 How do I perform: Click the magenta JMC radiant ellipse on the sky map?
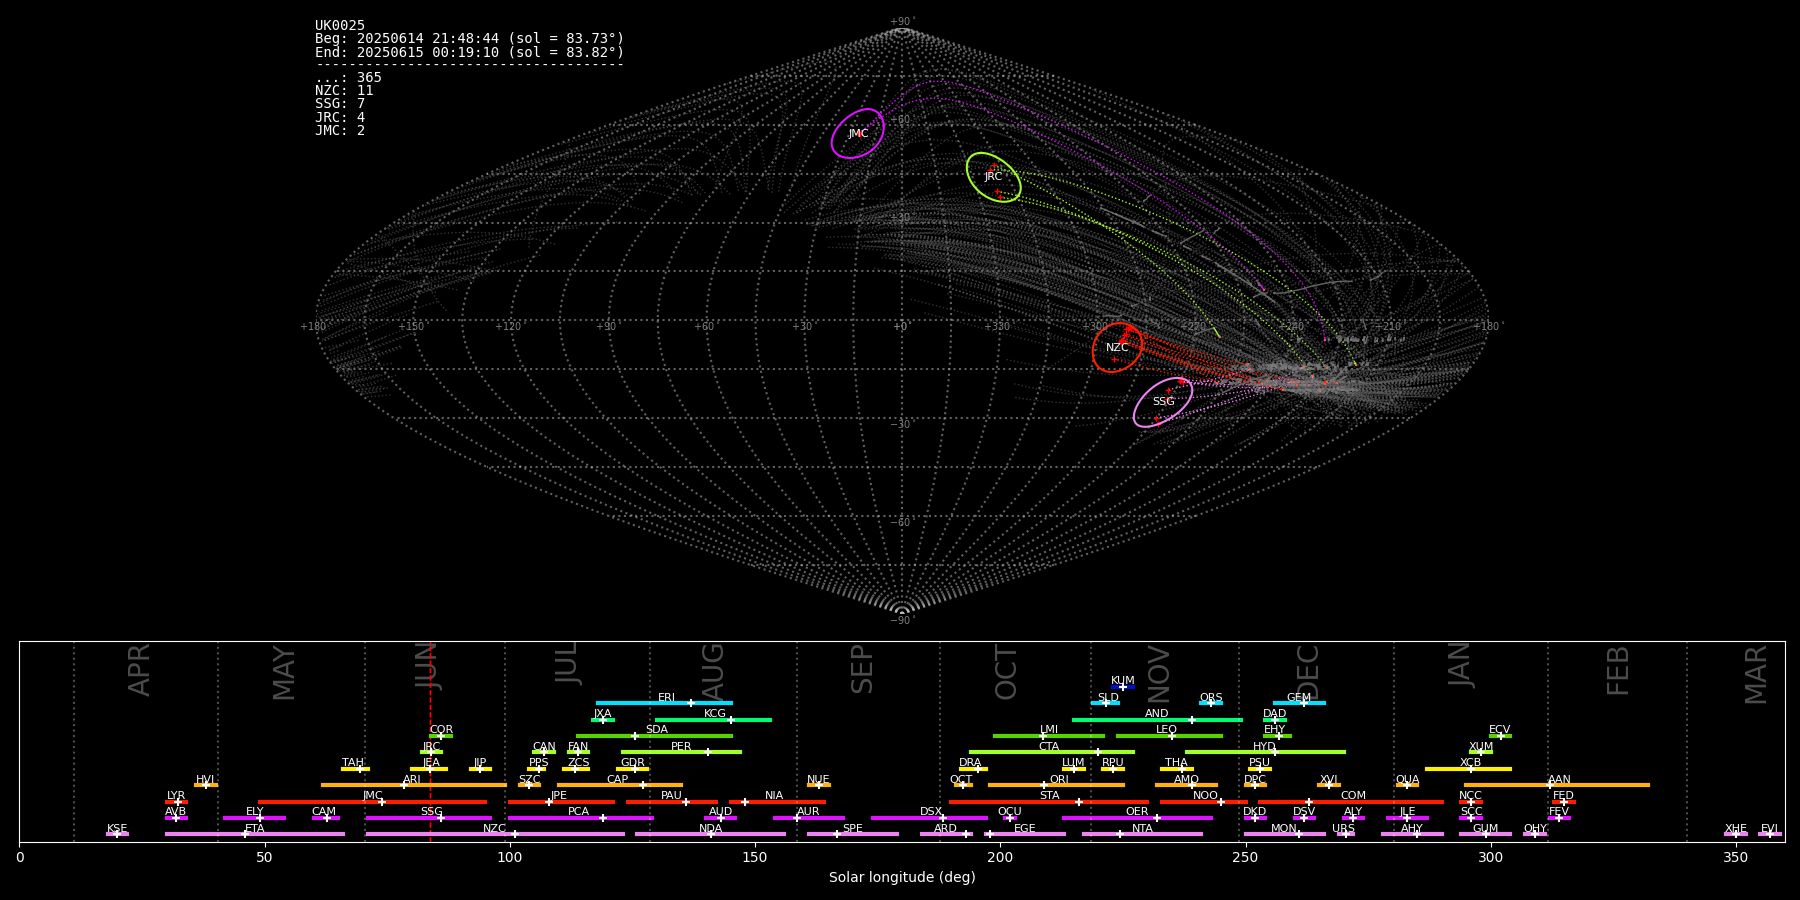[x=858, y=134]
